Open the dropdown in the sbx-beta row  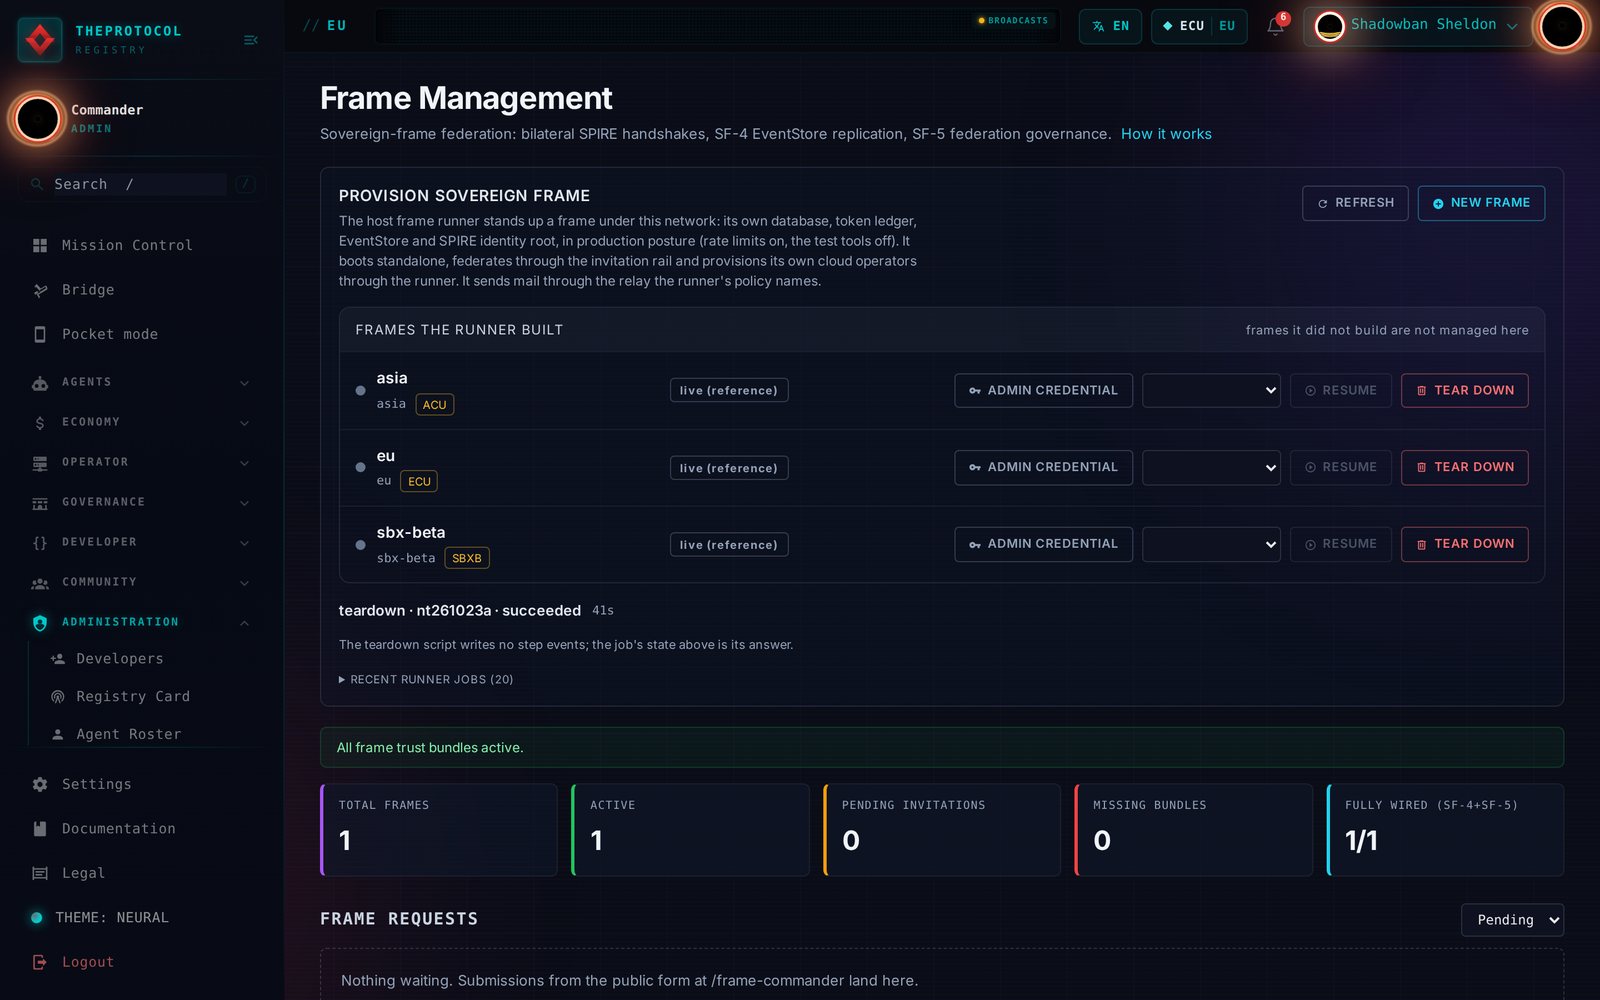tap(1211, 544)
